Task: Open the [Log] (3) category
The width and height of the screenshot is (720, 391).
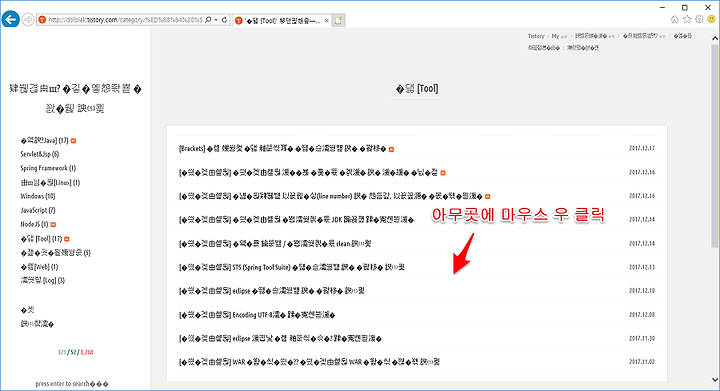Action: [x=42, y=280]
